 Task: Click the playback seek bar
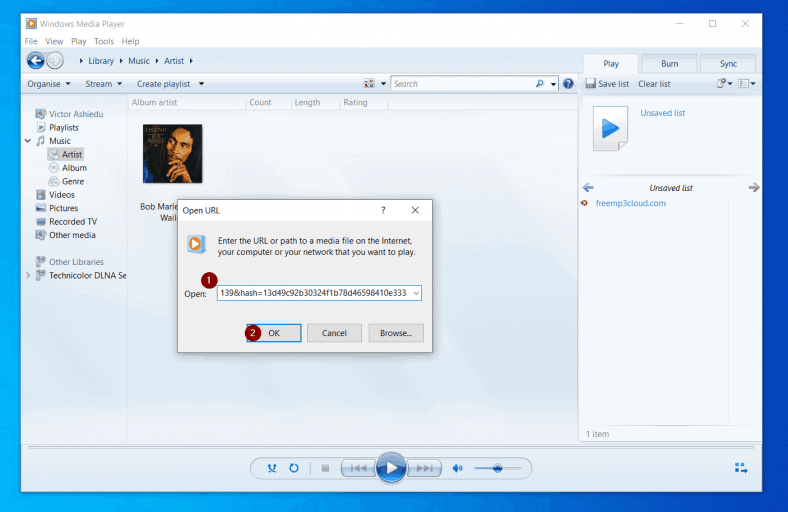tap(391, 447)
